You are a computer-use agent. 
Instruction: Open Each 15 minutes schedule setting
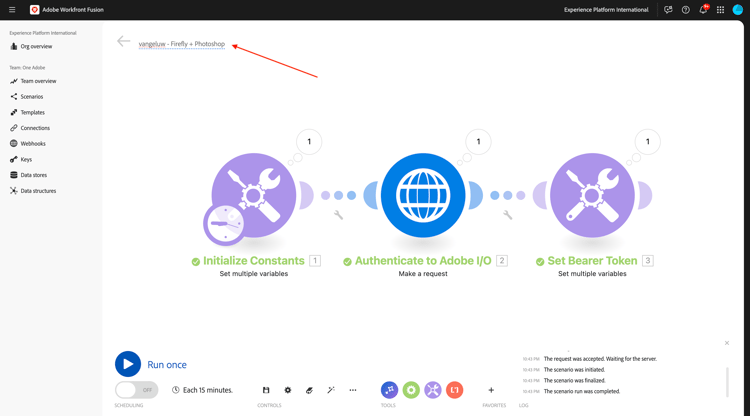click(x=202, y=390)
